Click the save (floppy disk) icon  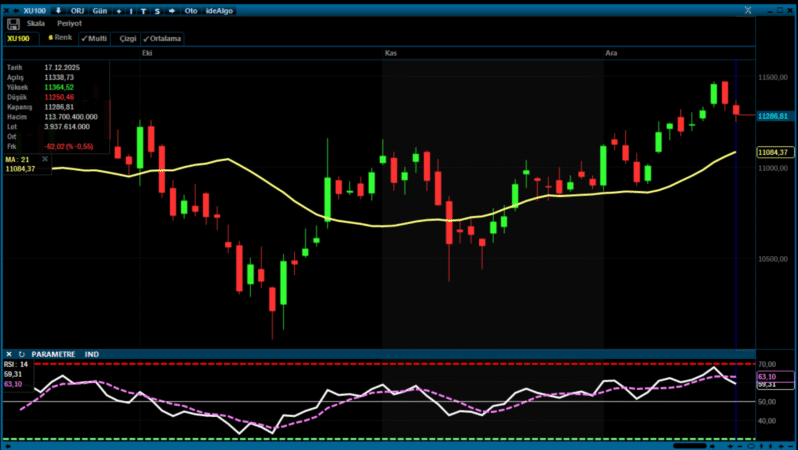(12, 23)
